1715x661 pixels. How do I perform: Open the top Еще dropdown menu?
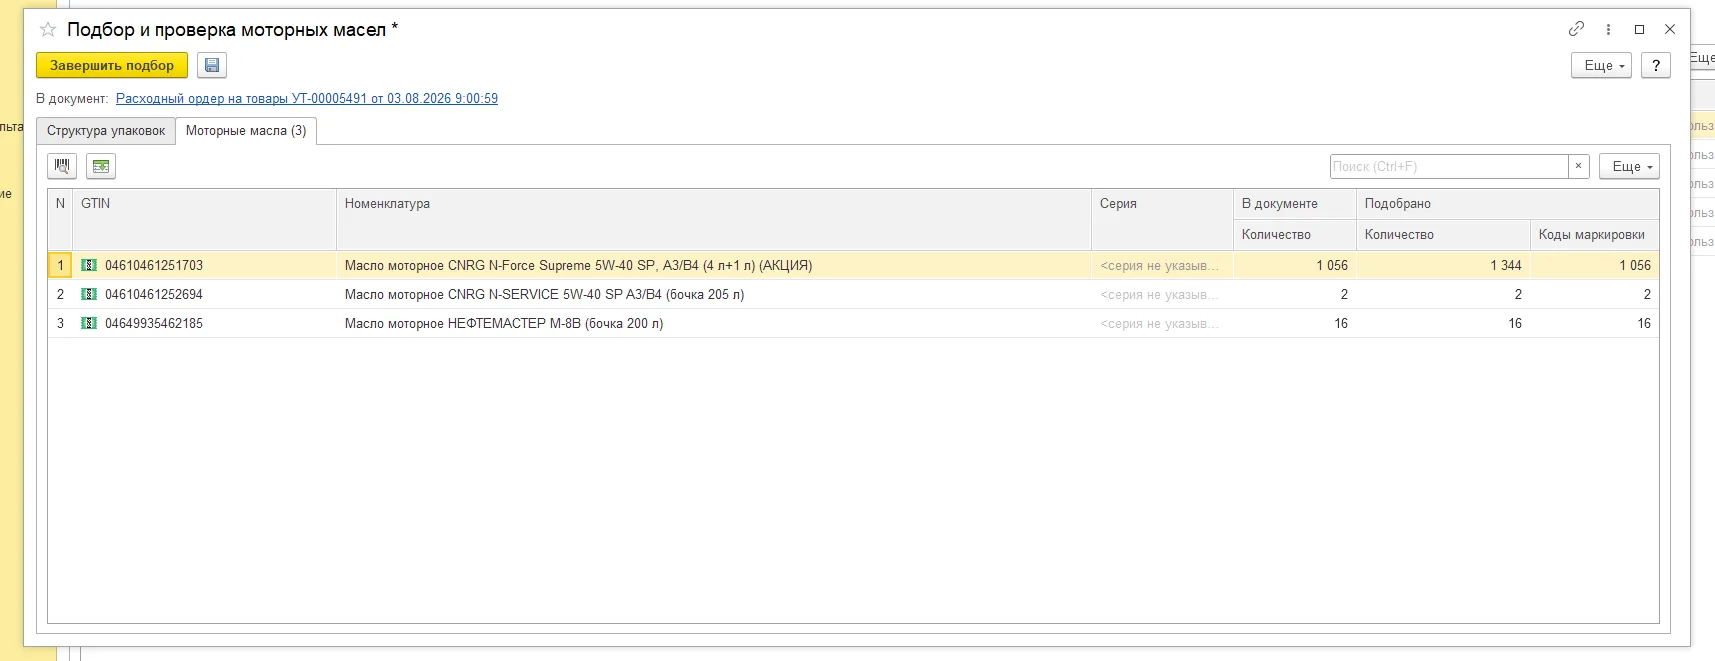click(x=1602, y=65)
